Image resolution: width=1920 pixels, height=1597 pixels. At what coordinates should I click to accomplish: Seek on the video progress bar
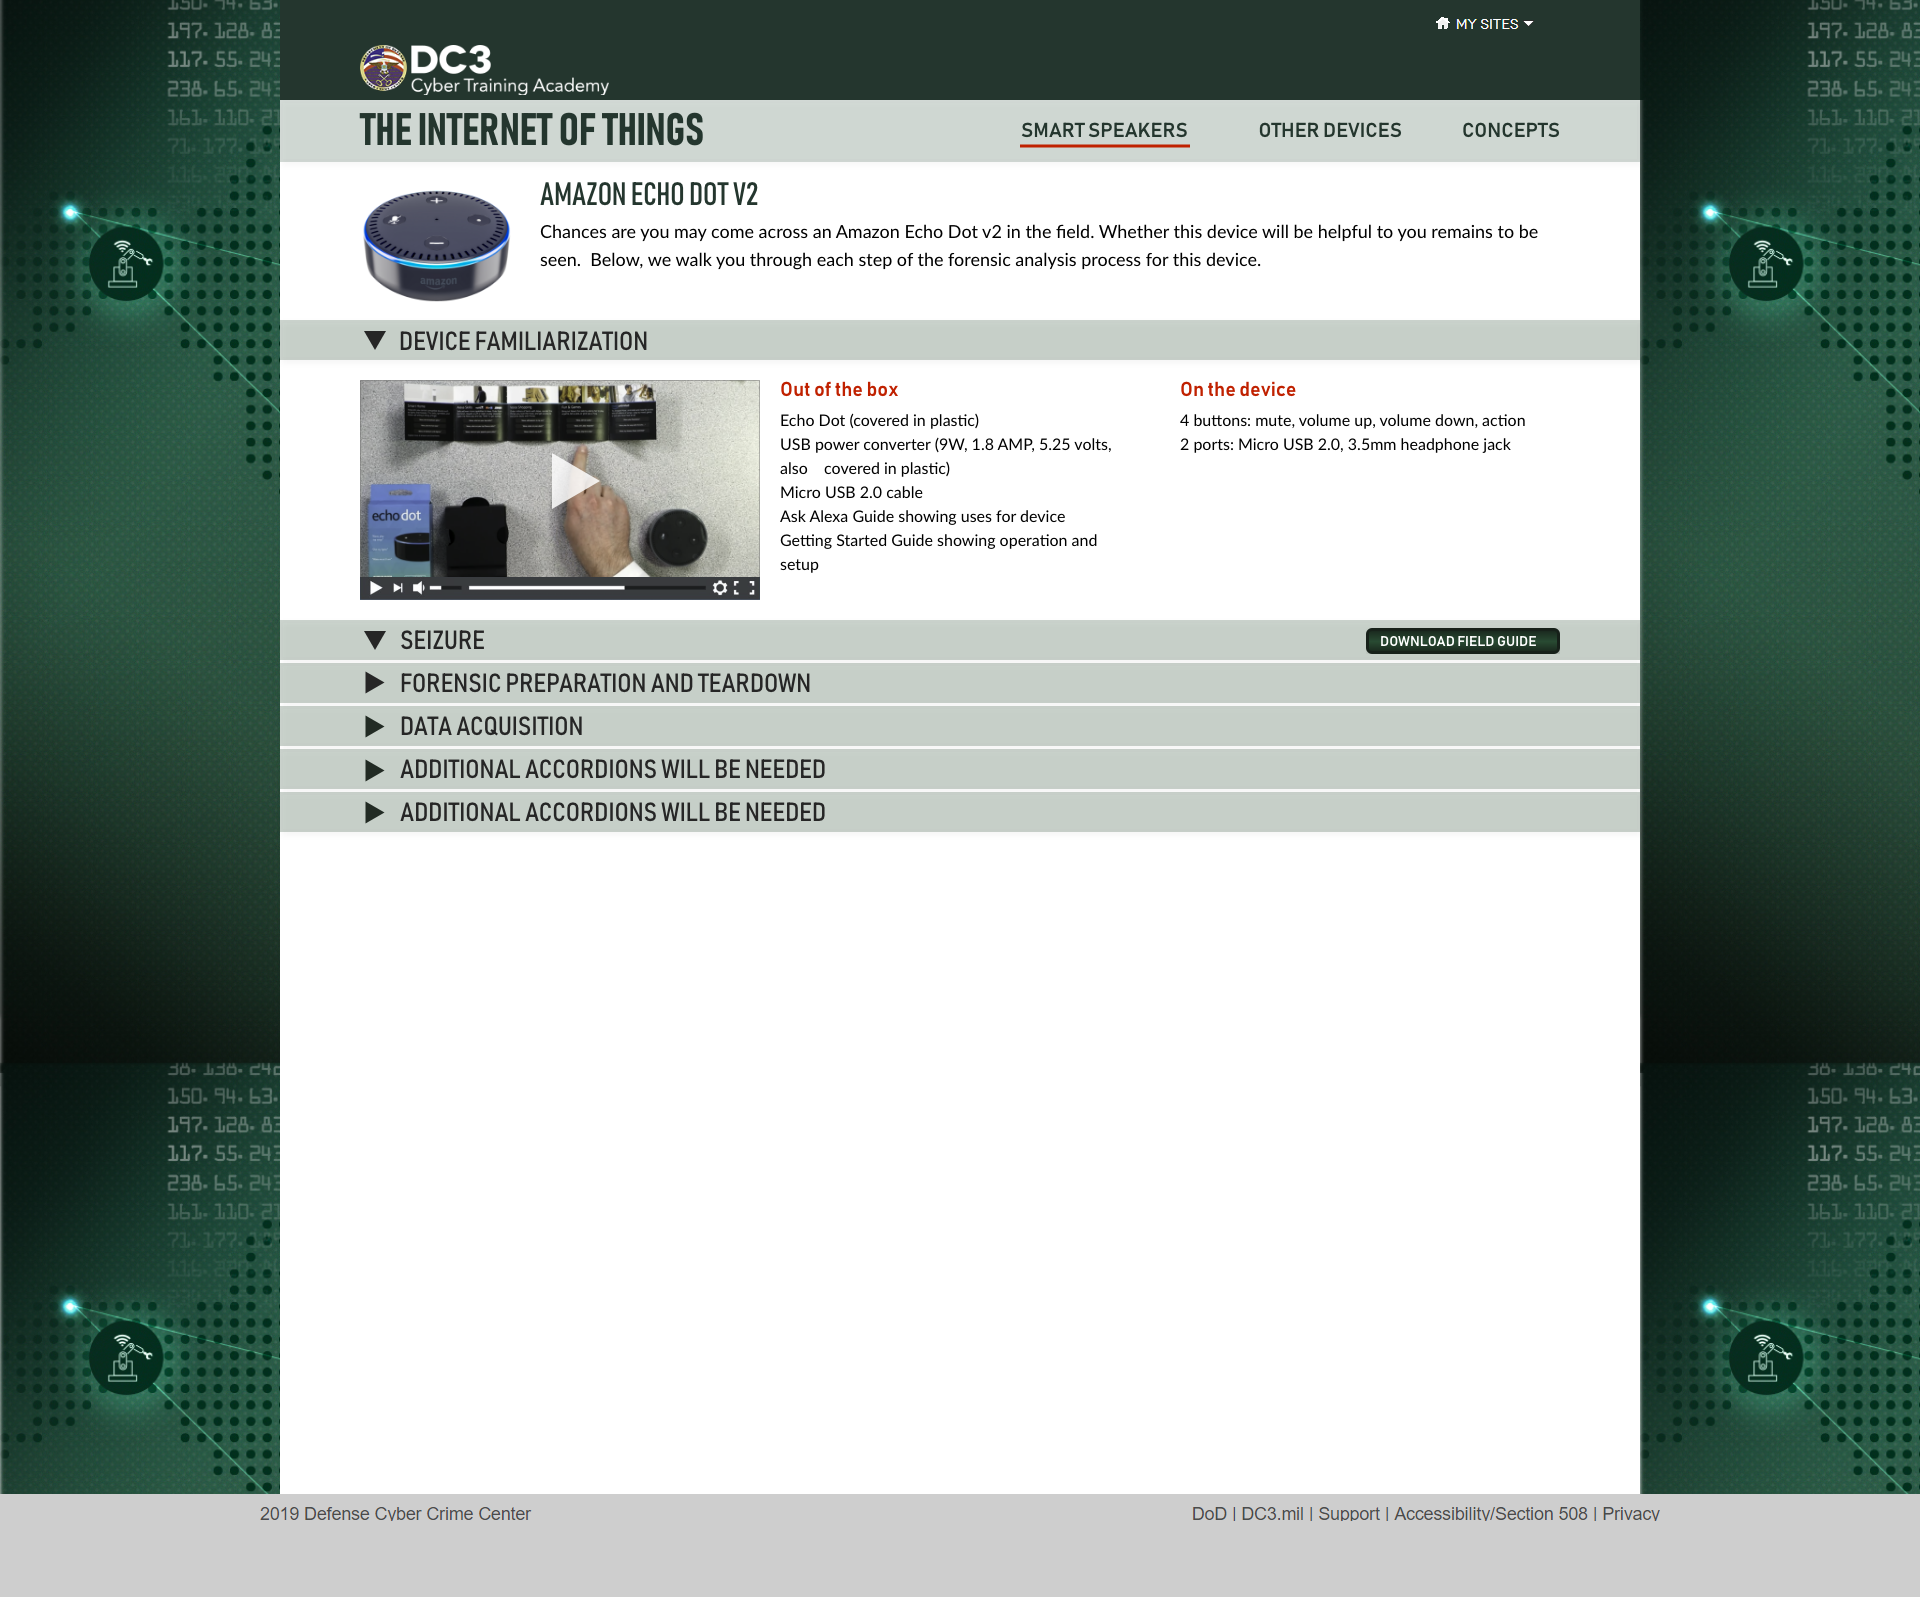click(586, 588)
